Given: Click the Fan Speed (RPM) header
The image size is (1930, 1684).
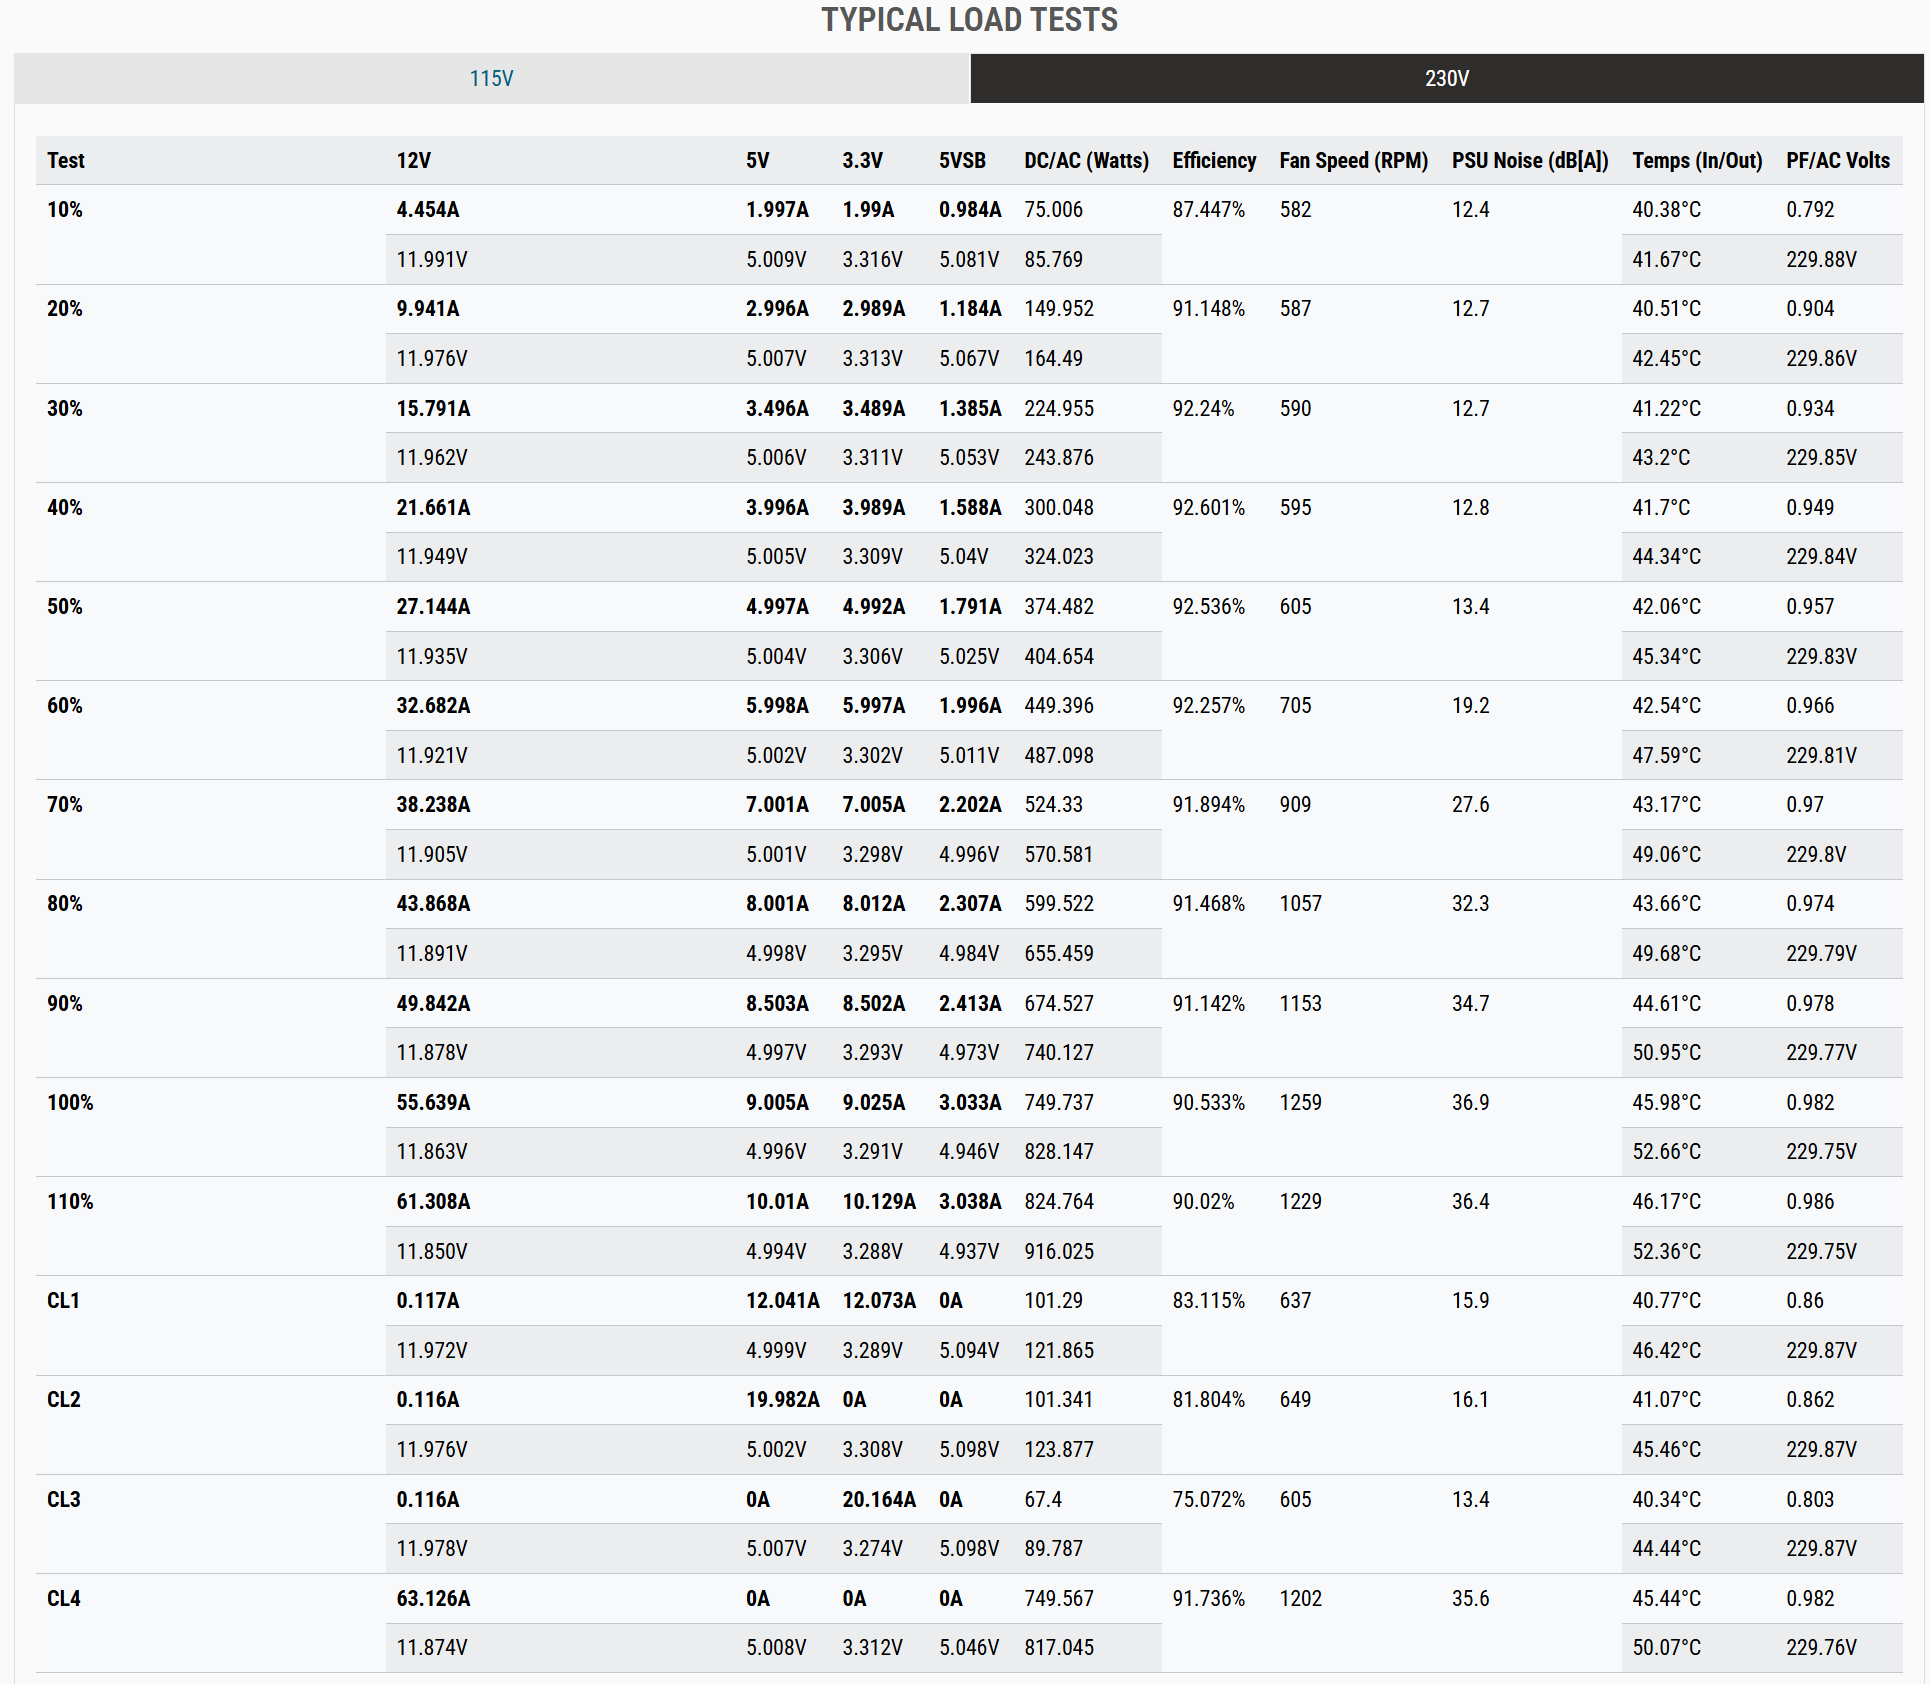Looking at the screenshot, I should 1353,161.
